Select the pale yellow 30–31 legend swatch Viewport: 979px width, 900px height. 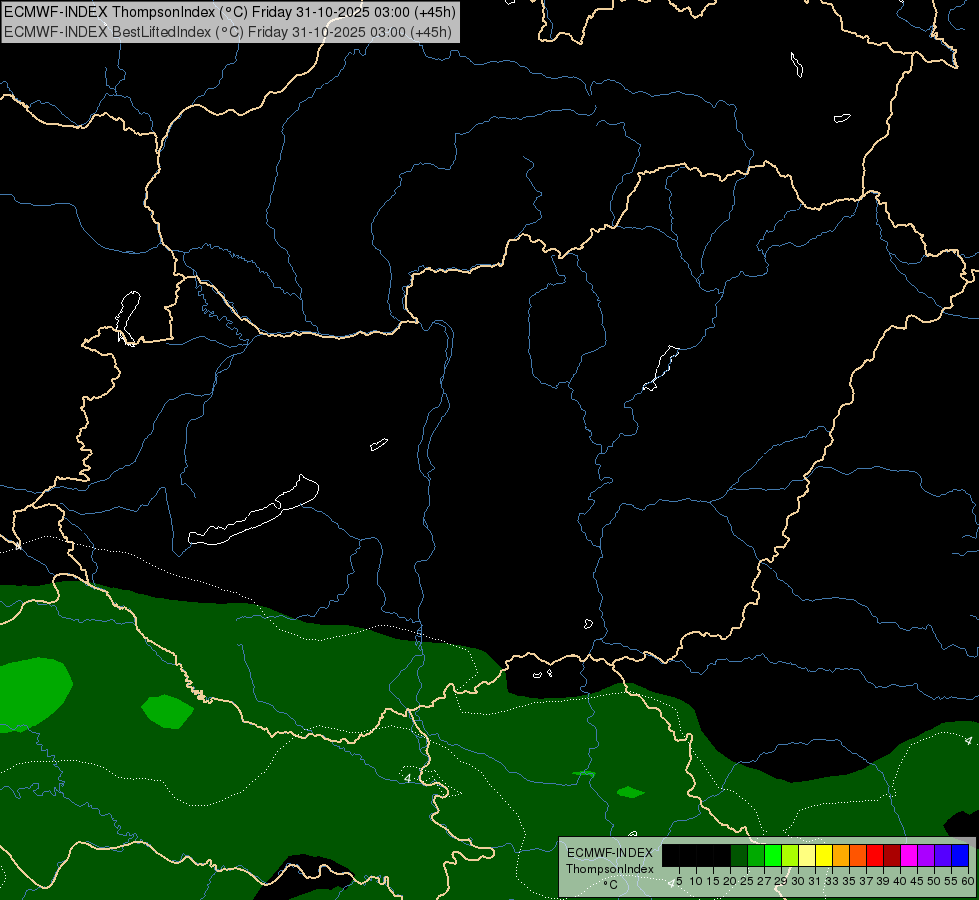pyautogui.click(x=807, y=855)
